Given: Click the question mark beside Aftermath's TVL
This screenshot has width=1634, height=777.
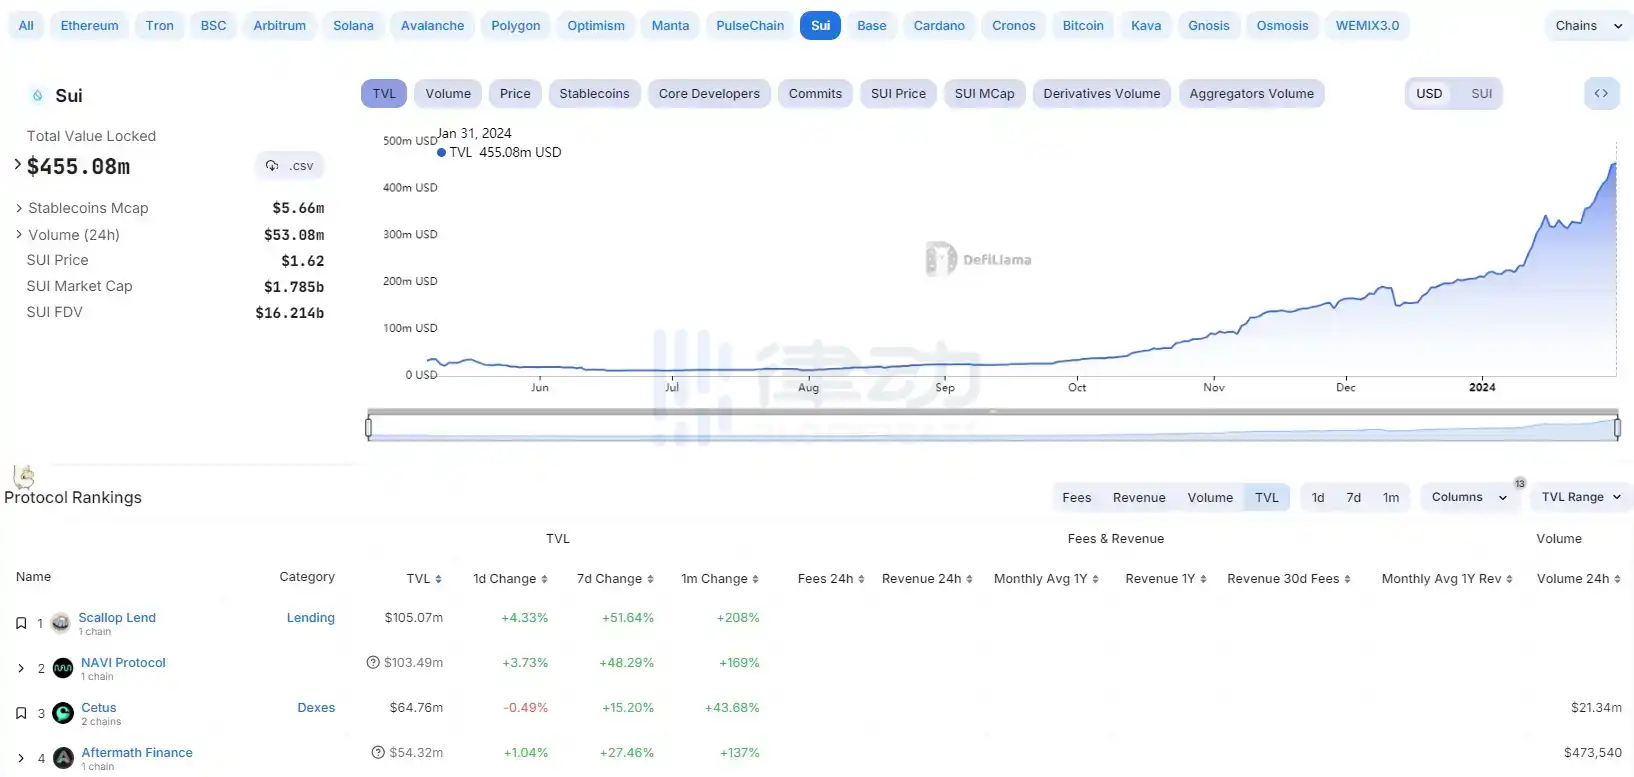Looking at the screenshot, I should pyautogui.click(x=378, y=753).
